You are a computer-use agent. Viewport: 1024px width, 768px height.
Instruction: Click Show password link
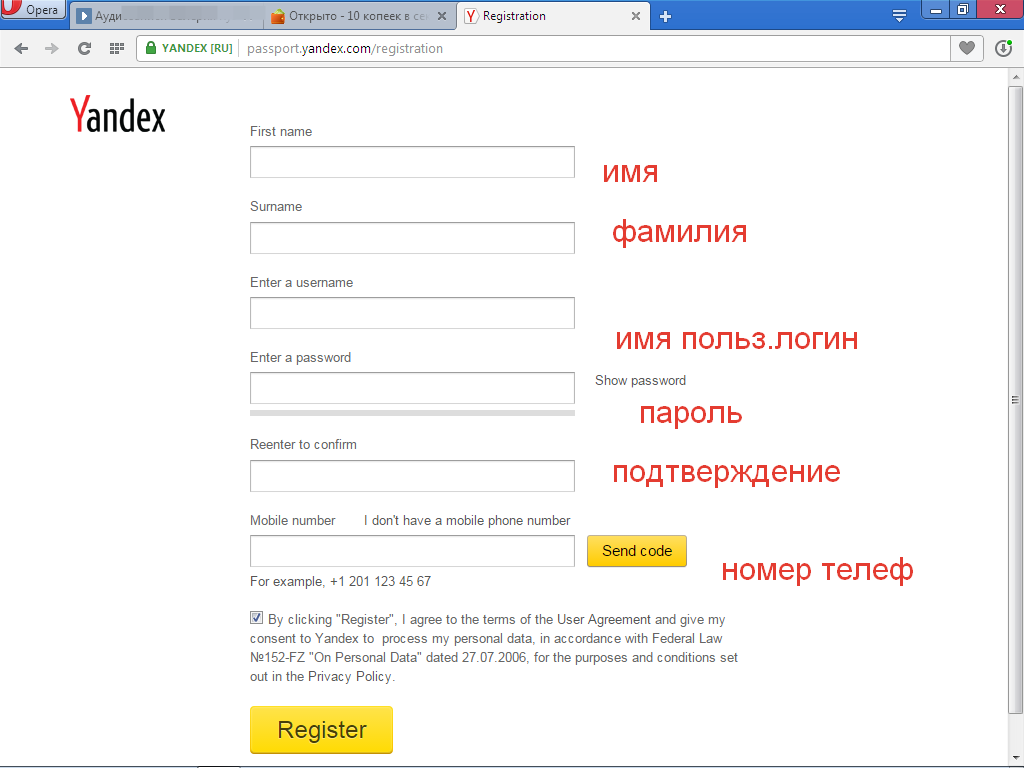pos(640,381)
